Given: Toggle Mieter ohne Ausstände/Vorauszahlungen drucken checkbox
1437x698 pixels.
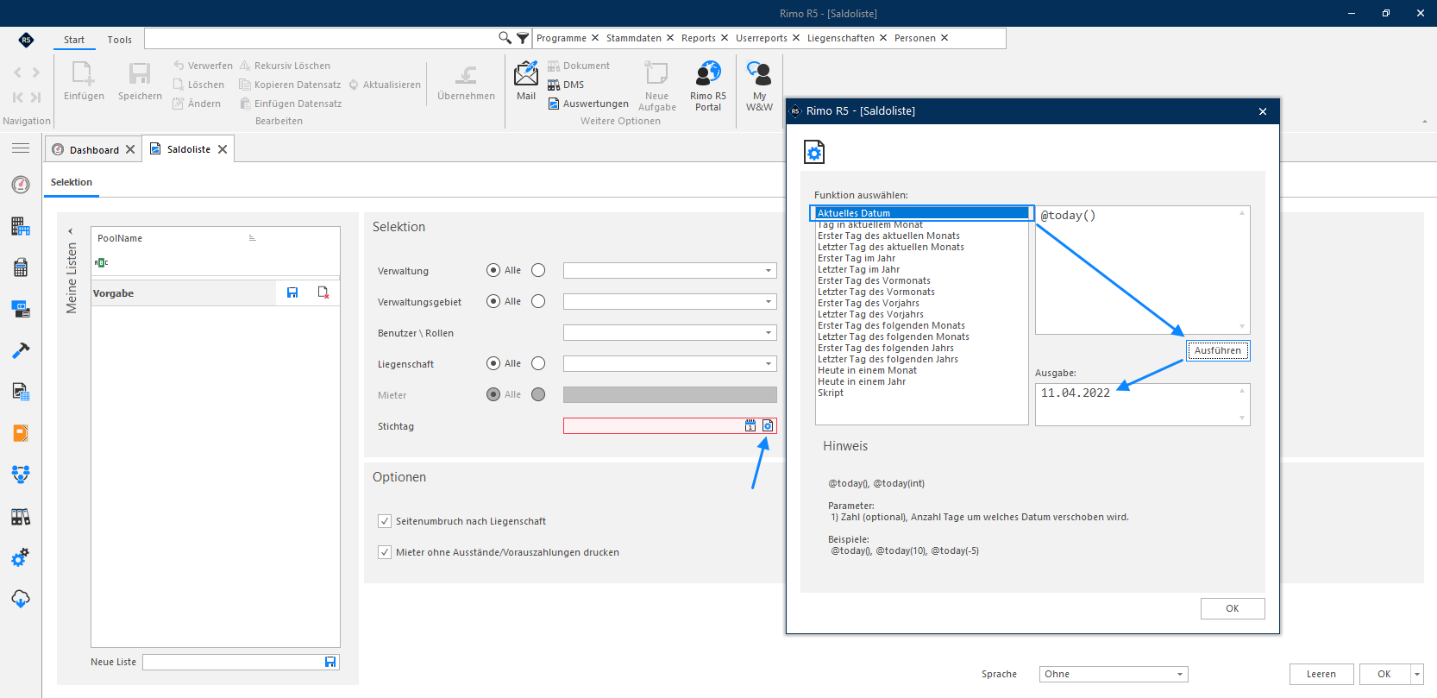Looking at the screenshot, I should (x=385, y=552).
